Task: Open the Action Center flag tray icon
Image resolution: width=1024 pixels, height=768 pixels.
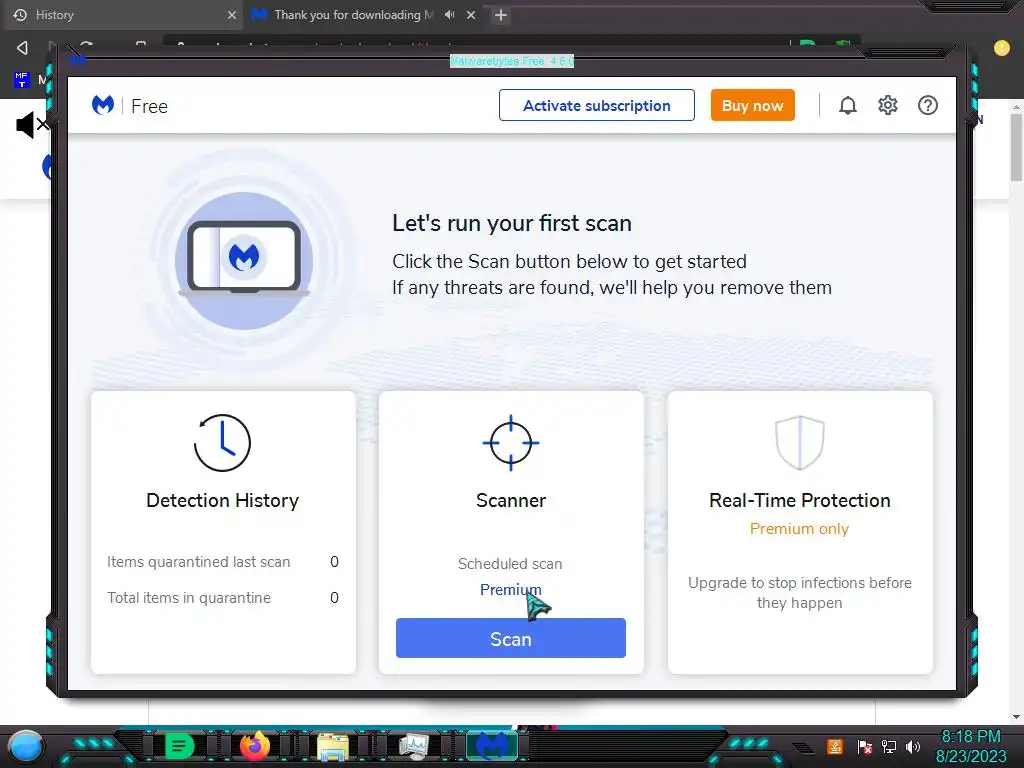Action: coord(865,746)
